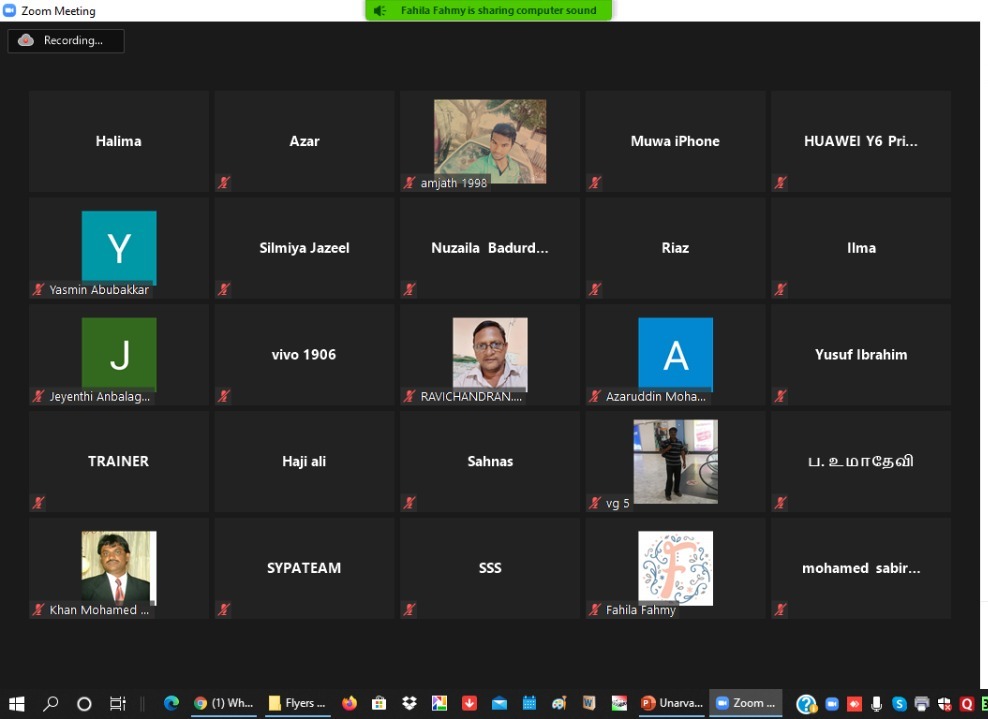Click Azaruddin's blue A avatar
This screenshot has width=988, height=719.
point(675,354)
